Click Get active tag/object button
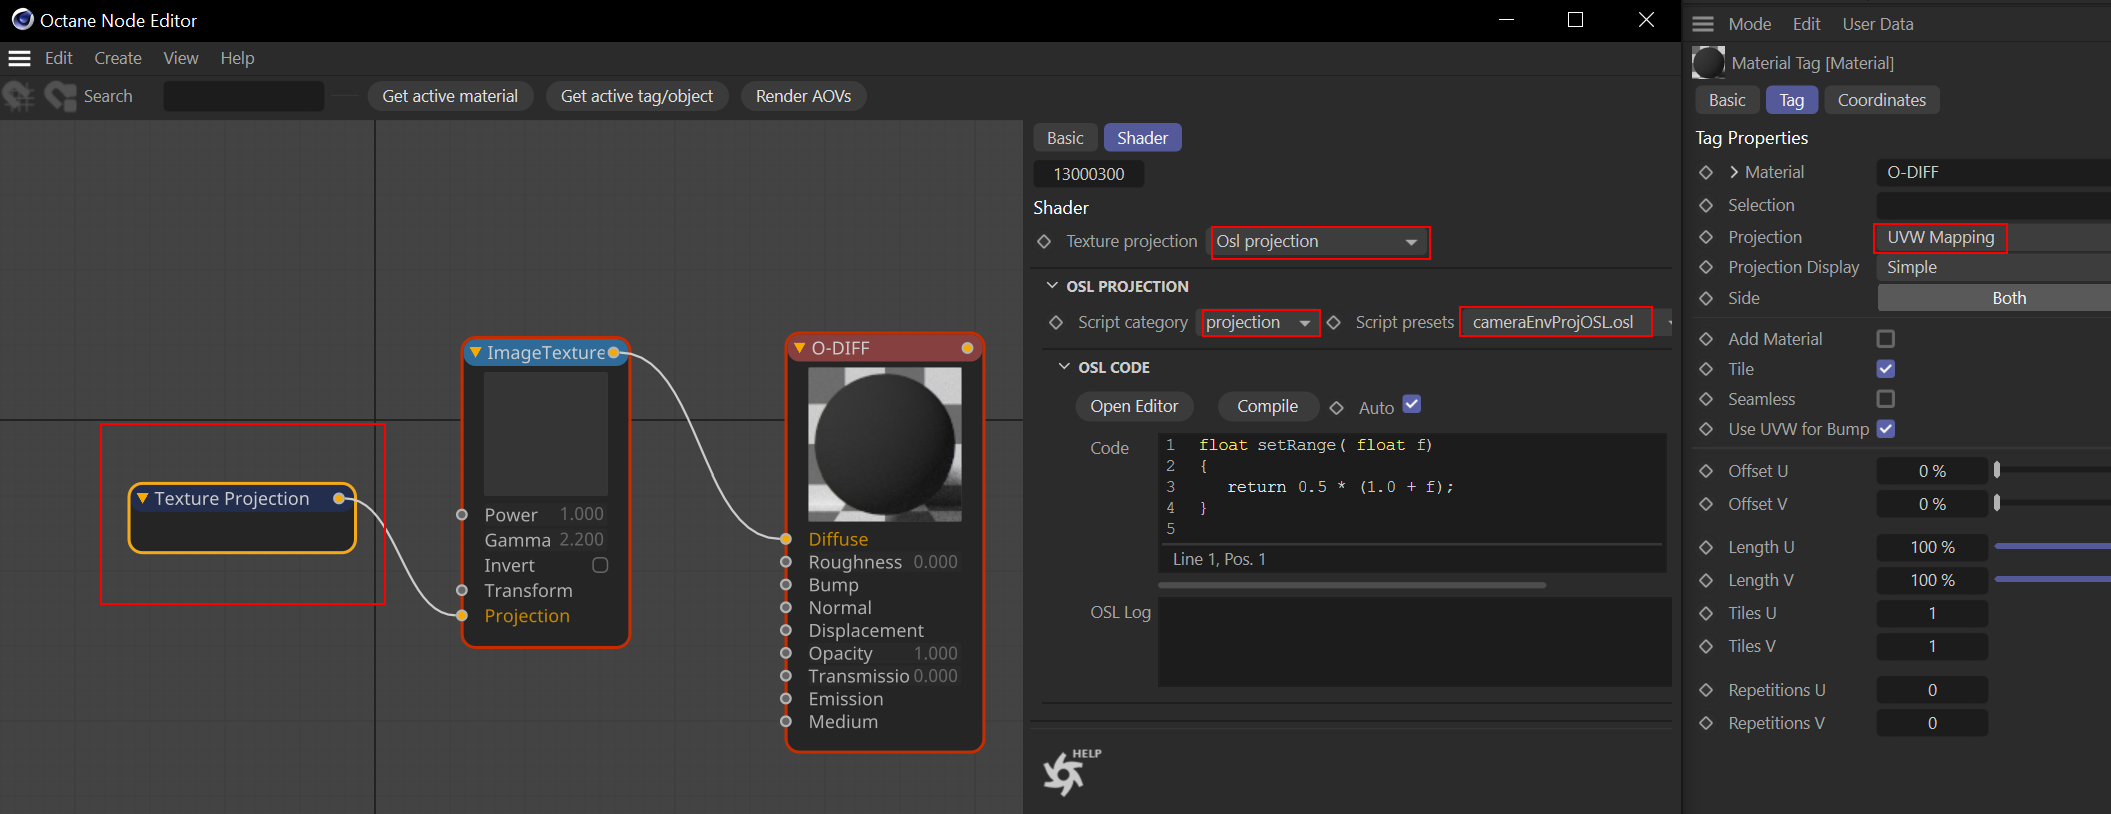This screenshot has height=814, width=2111. [637, 96]
